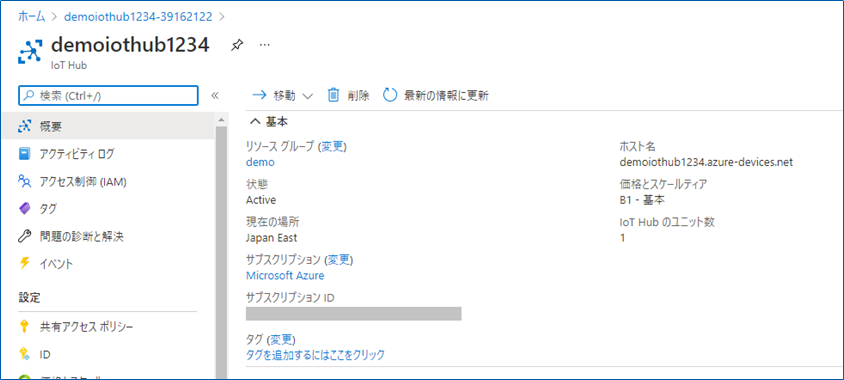This screenshot has height=380, width=844.
Task: Click the 概要 sidebar icon
Action: pos(25,127)
